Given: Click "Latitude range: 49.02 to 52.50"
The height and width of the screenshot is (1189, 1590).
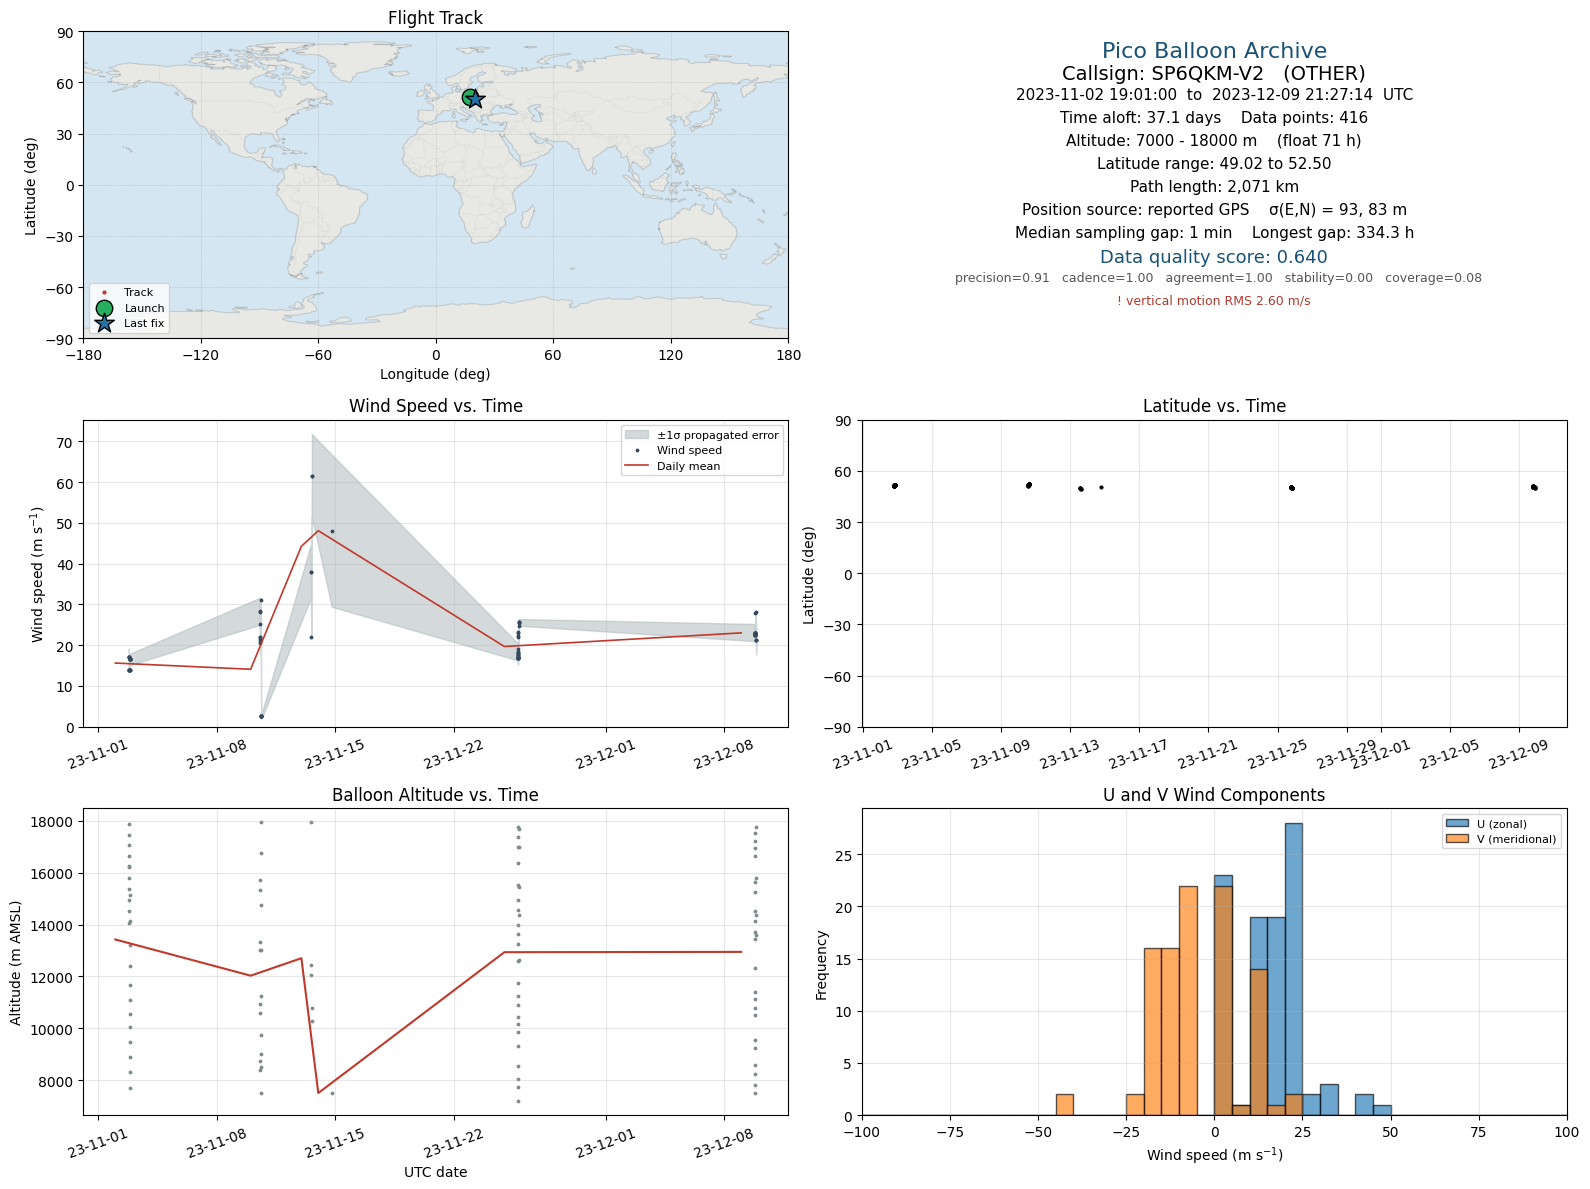Looking at the screenshot, I should coord(1214,164).
